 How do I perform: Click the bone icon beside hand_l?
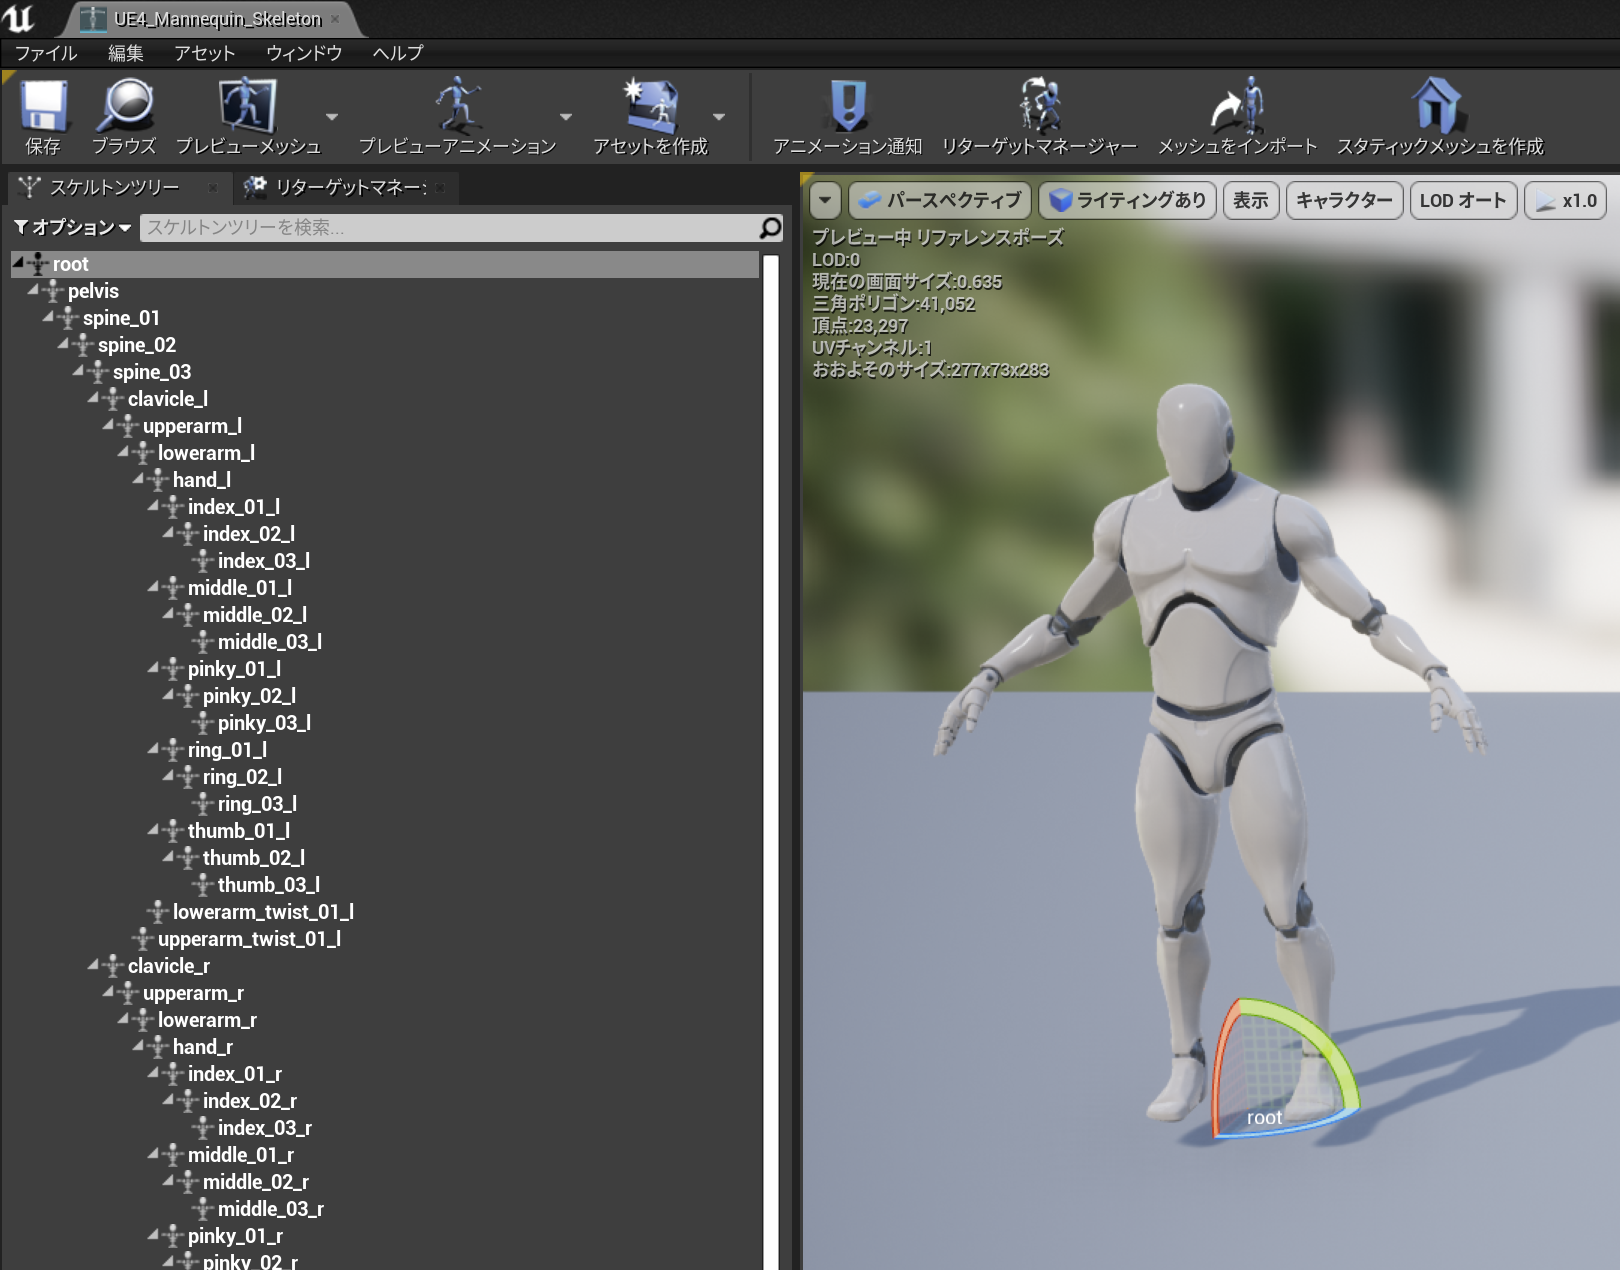click(x=158, y=480)
